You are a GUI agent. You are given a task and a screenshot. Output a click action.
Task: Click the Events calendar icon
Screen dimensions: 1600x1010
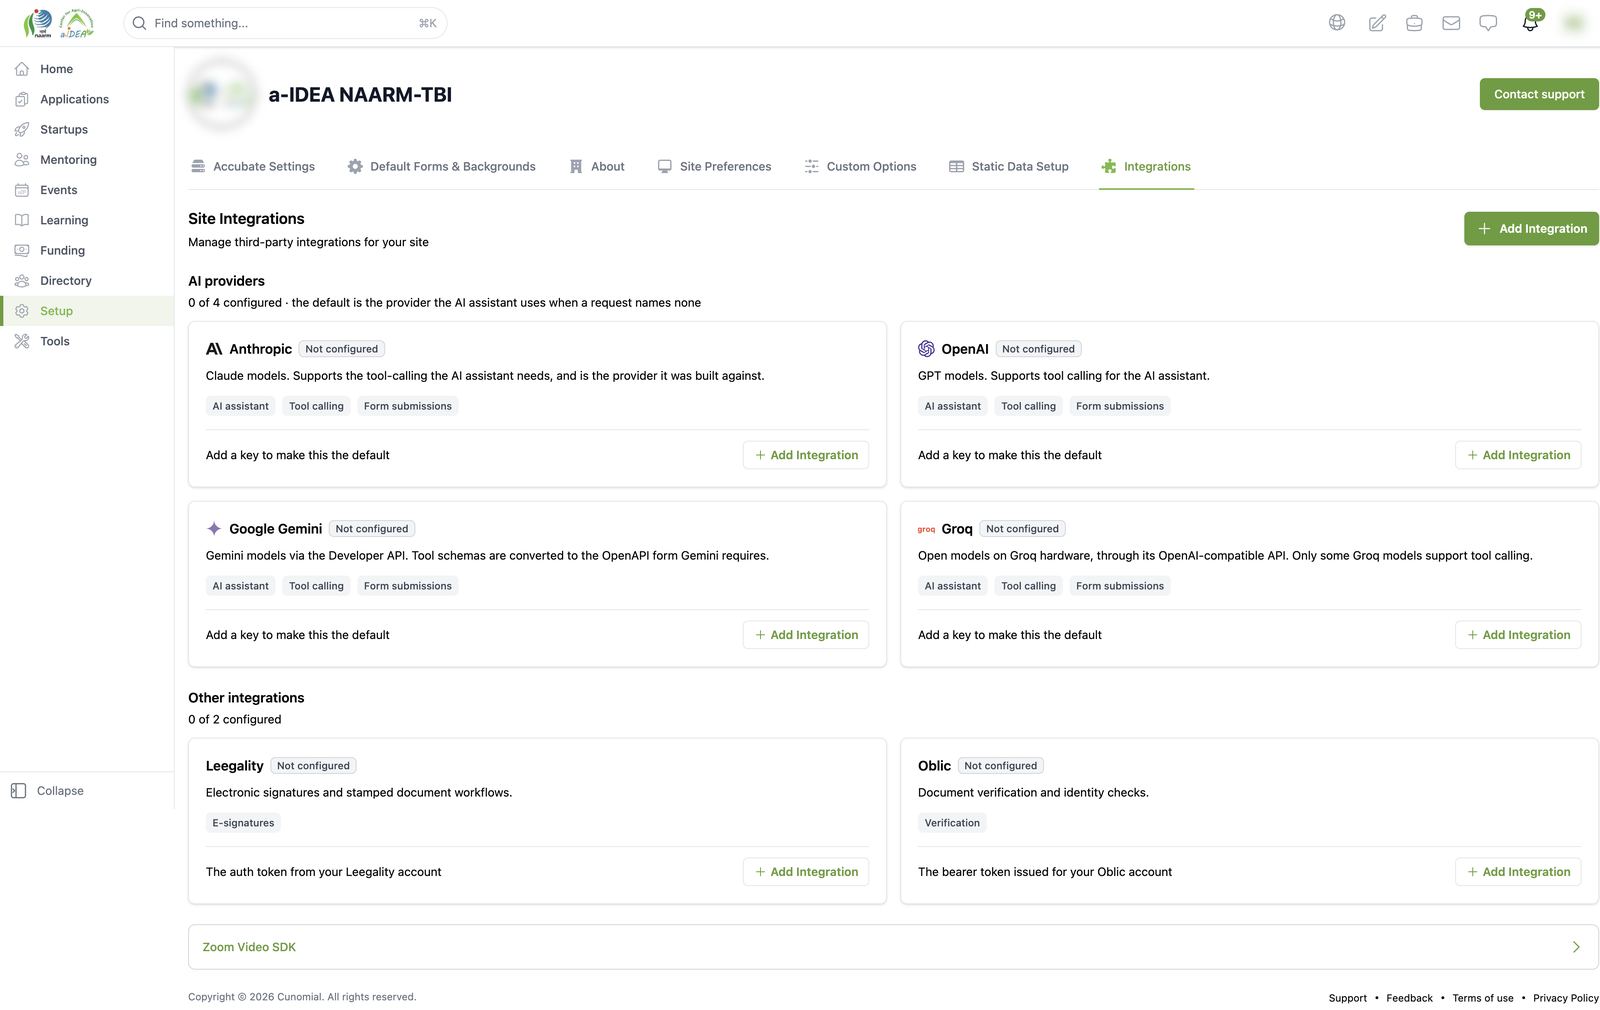point(22,190)
